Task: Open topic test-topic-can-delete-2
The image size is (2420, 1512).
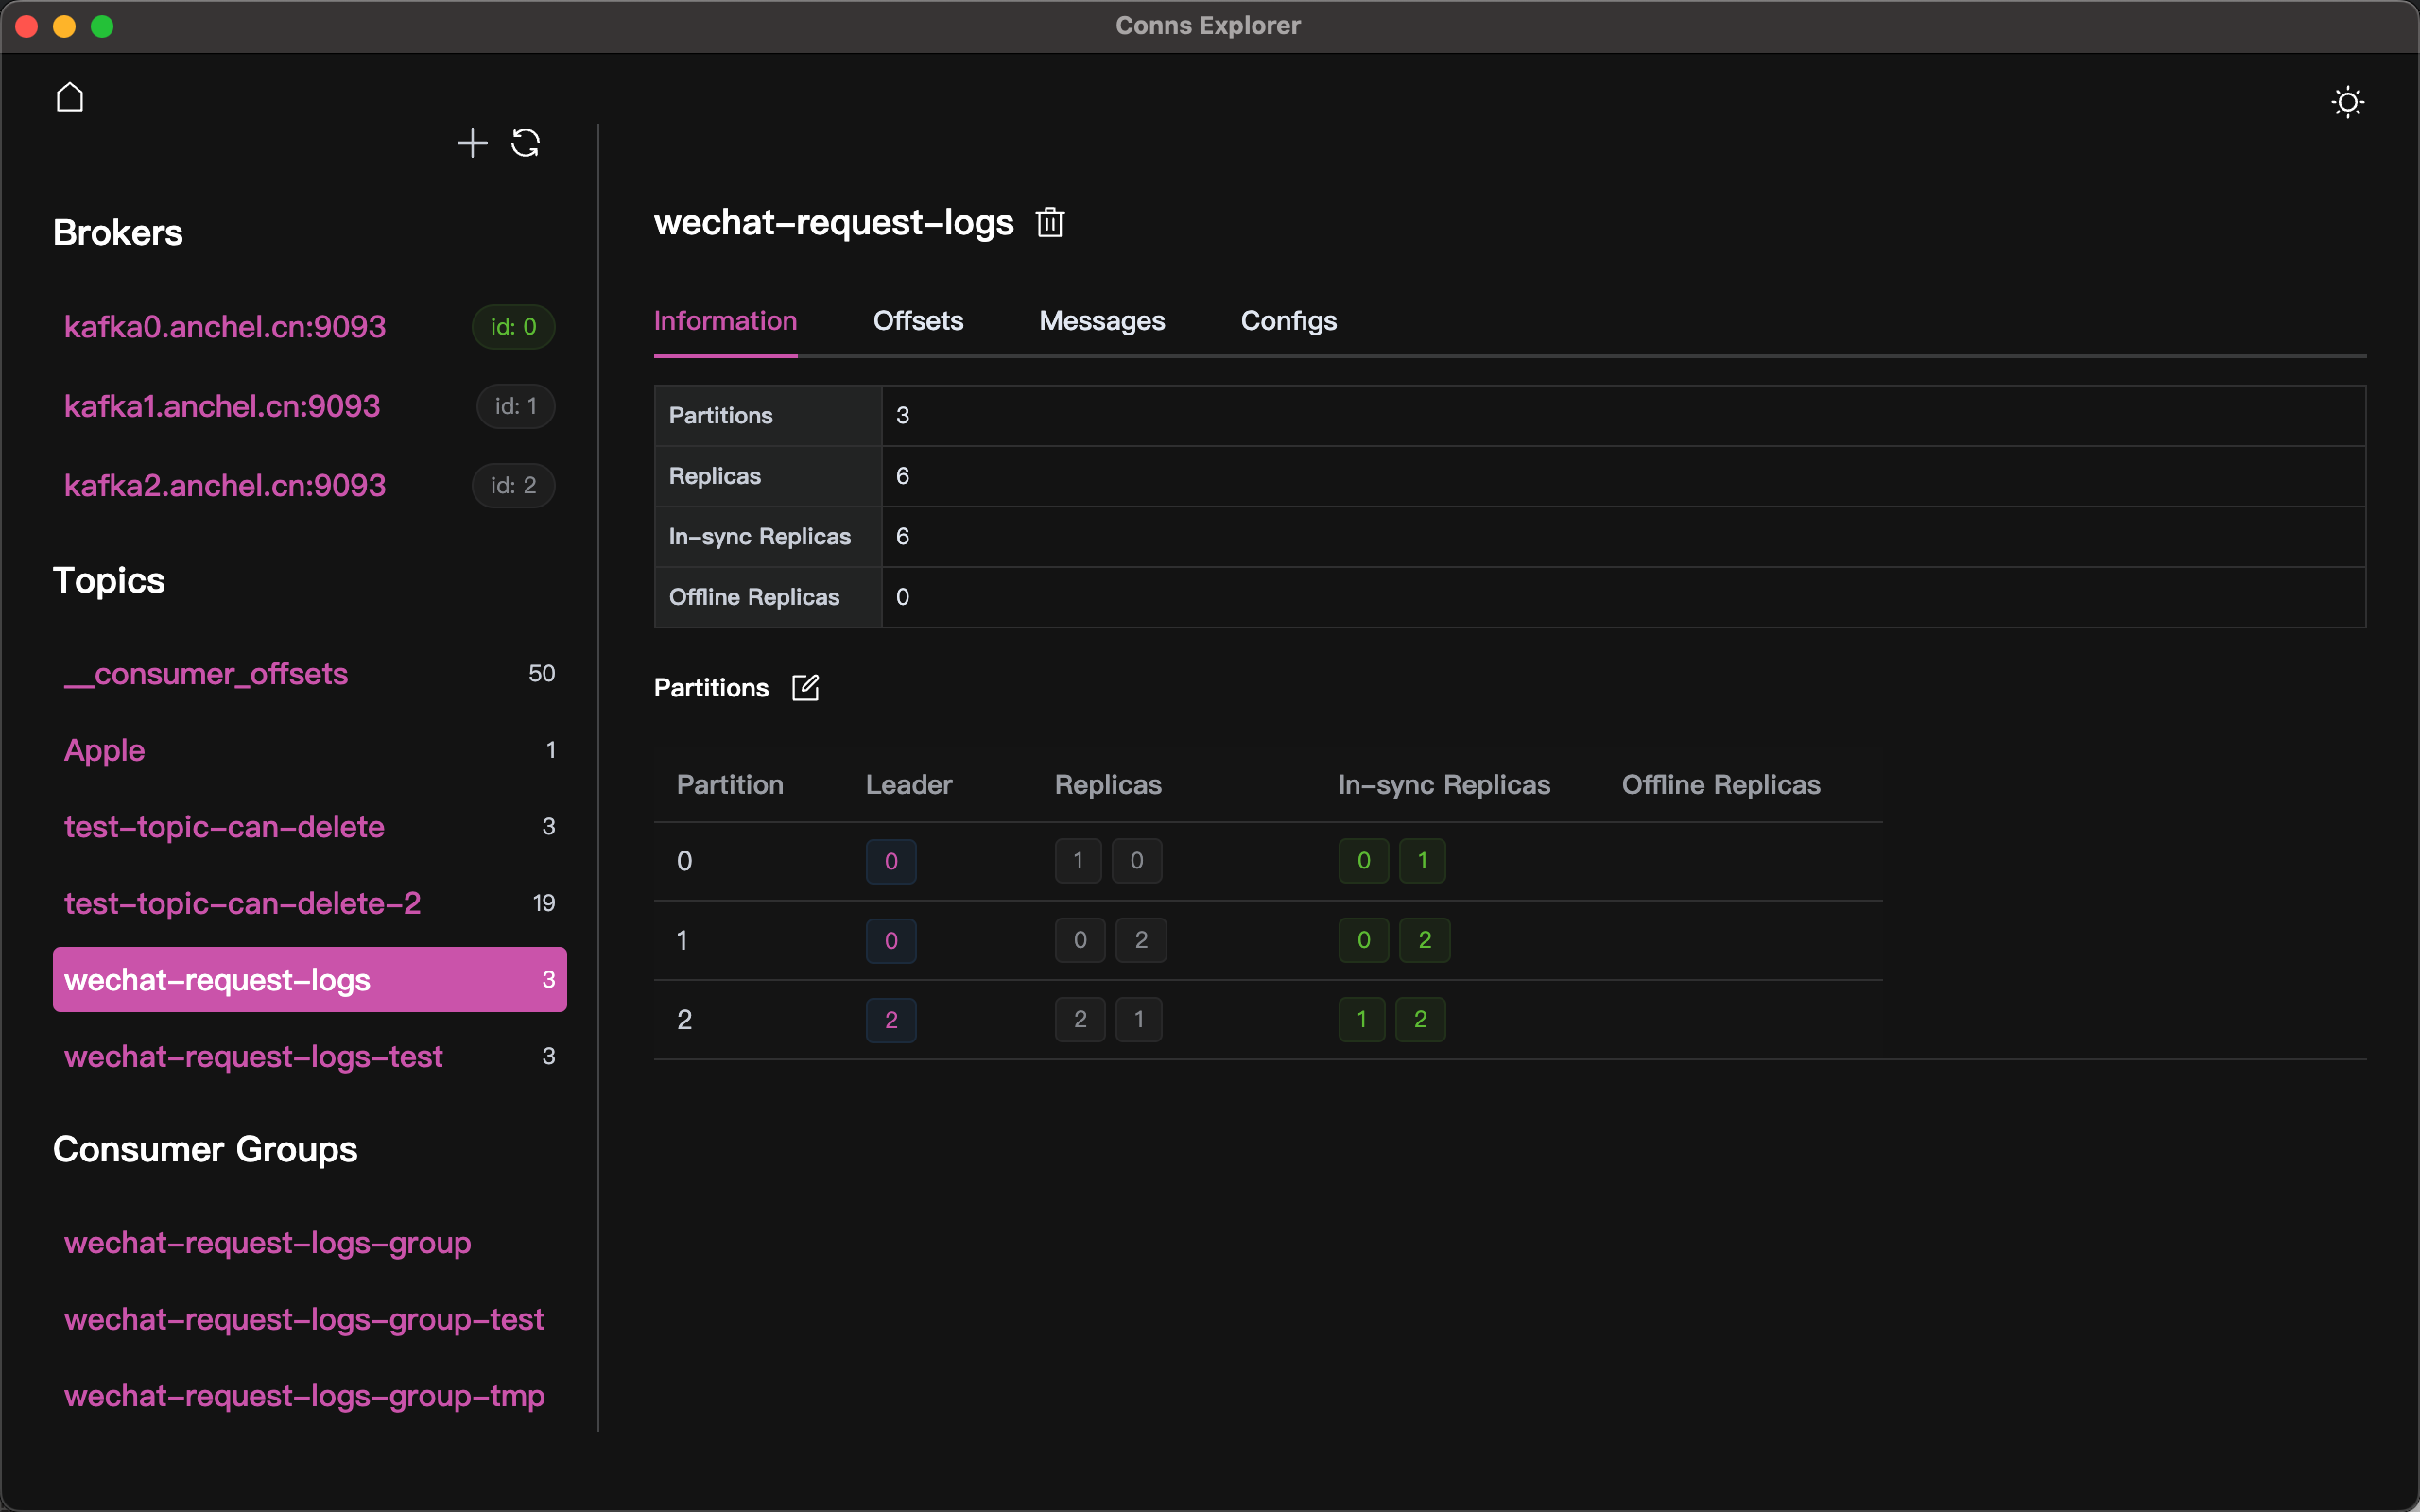Action: tap(242, 903)
